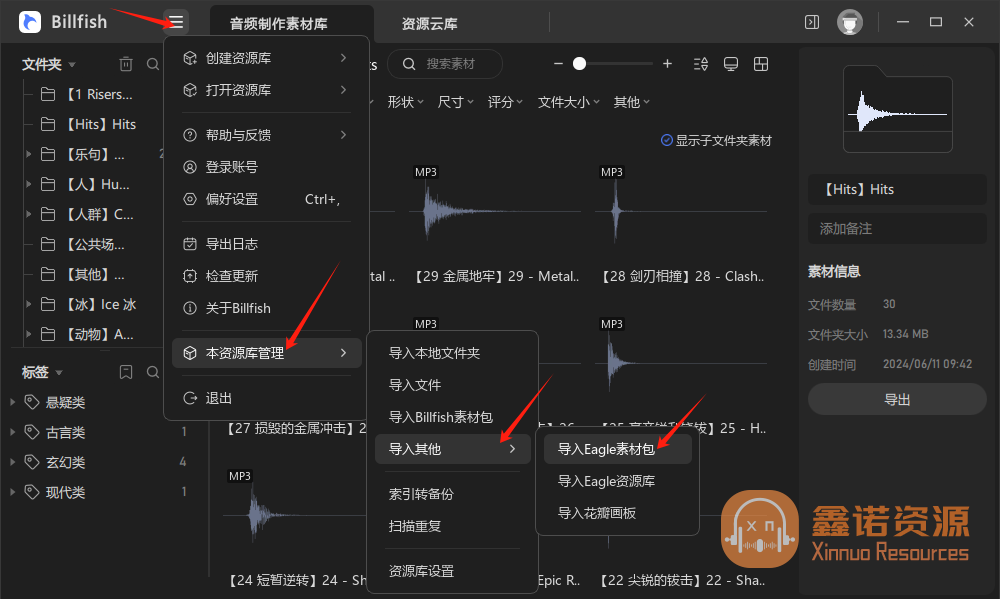Viewport: 1000px width, 599px height.
Task: Select 导入本地文件夹 option
Action: pyautogui.click(x=452, y=353)
